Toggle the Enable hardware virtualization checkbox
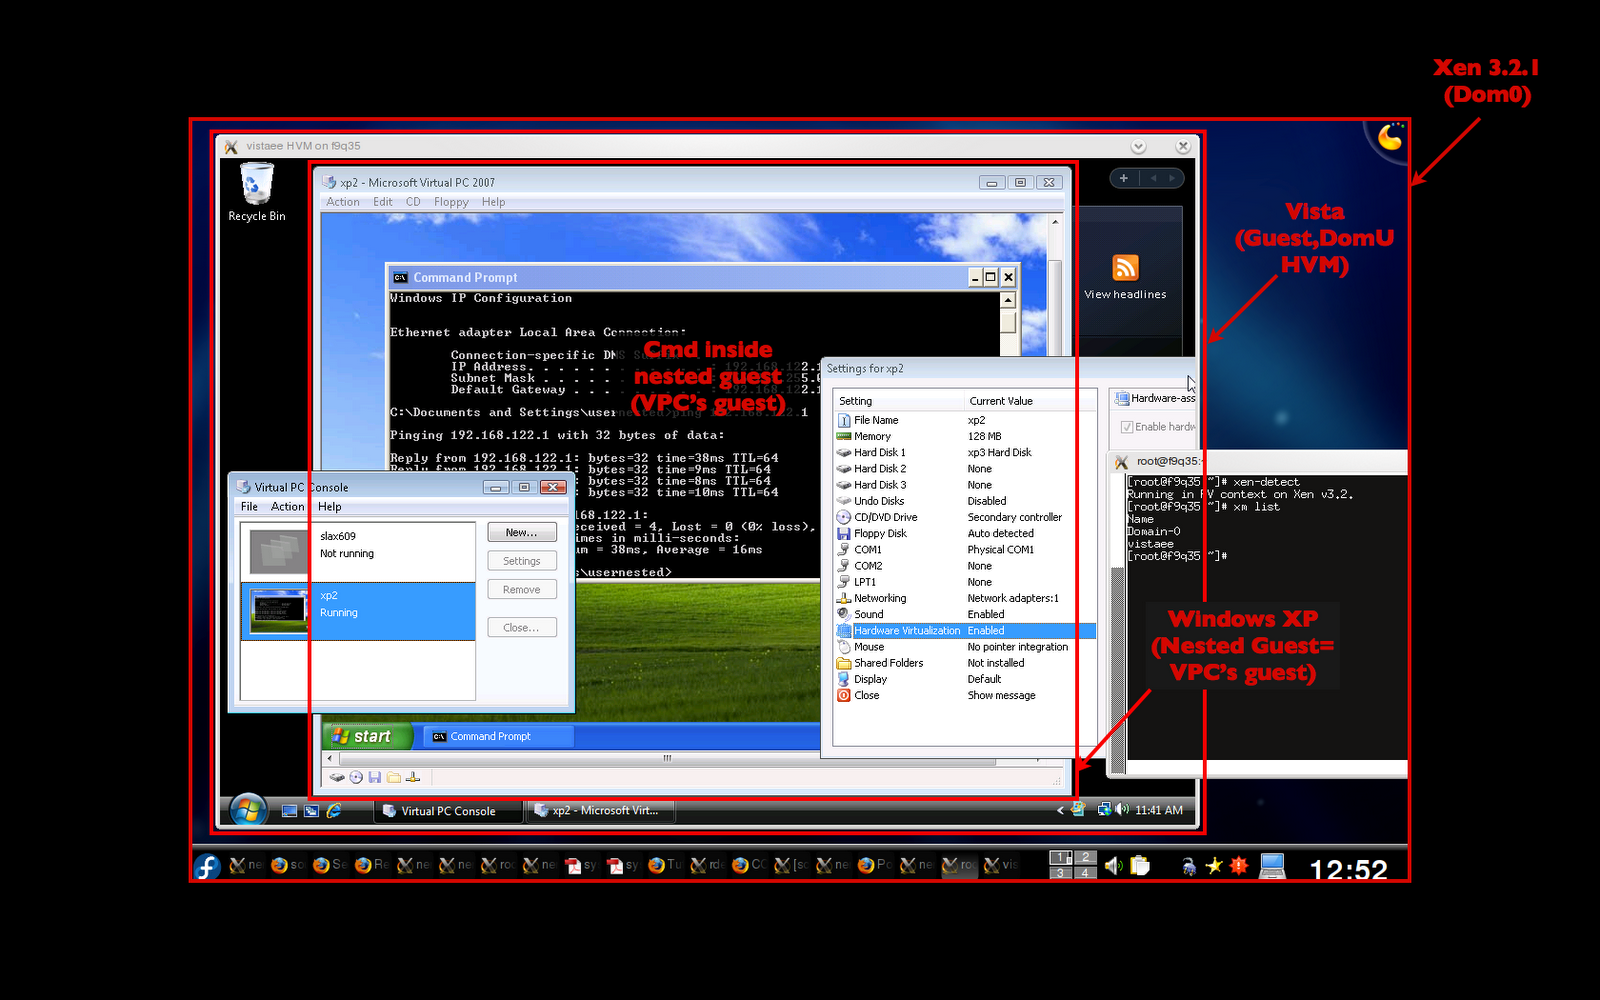The width and height of the screenshot is (1600, 1000). coord(1127,427)
